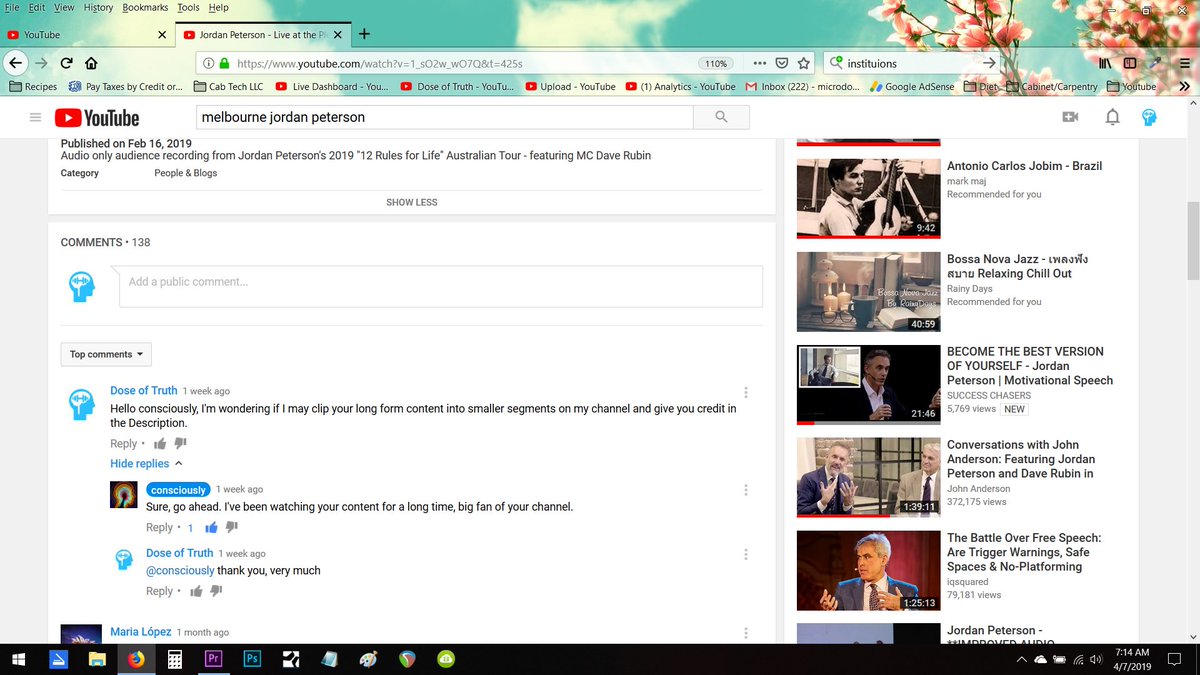This screenshot has width=1200, height=675.
Task: Open consciously channel badge link
Action: pos(178,490)
